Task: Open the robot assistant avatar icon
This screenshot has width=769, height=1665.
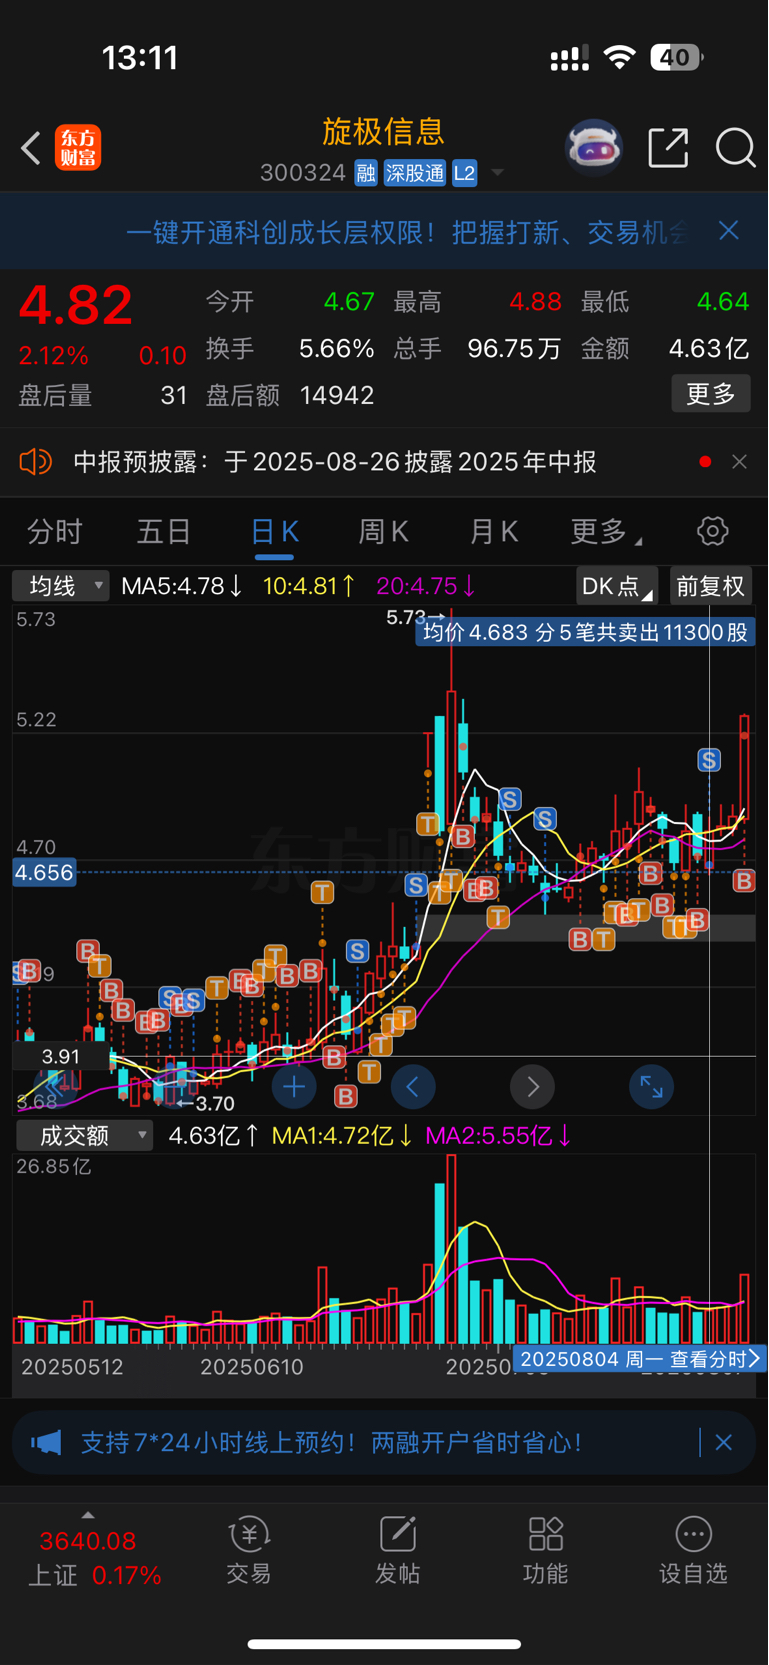Action: tap(594, 147)
